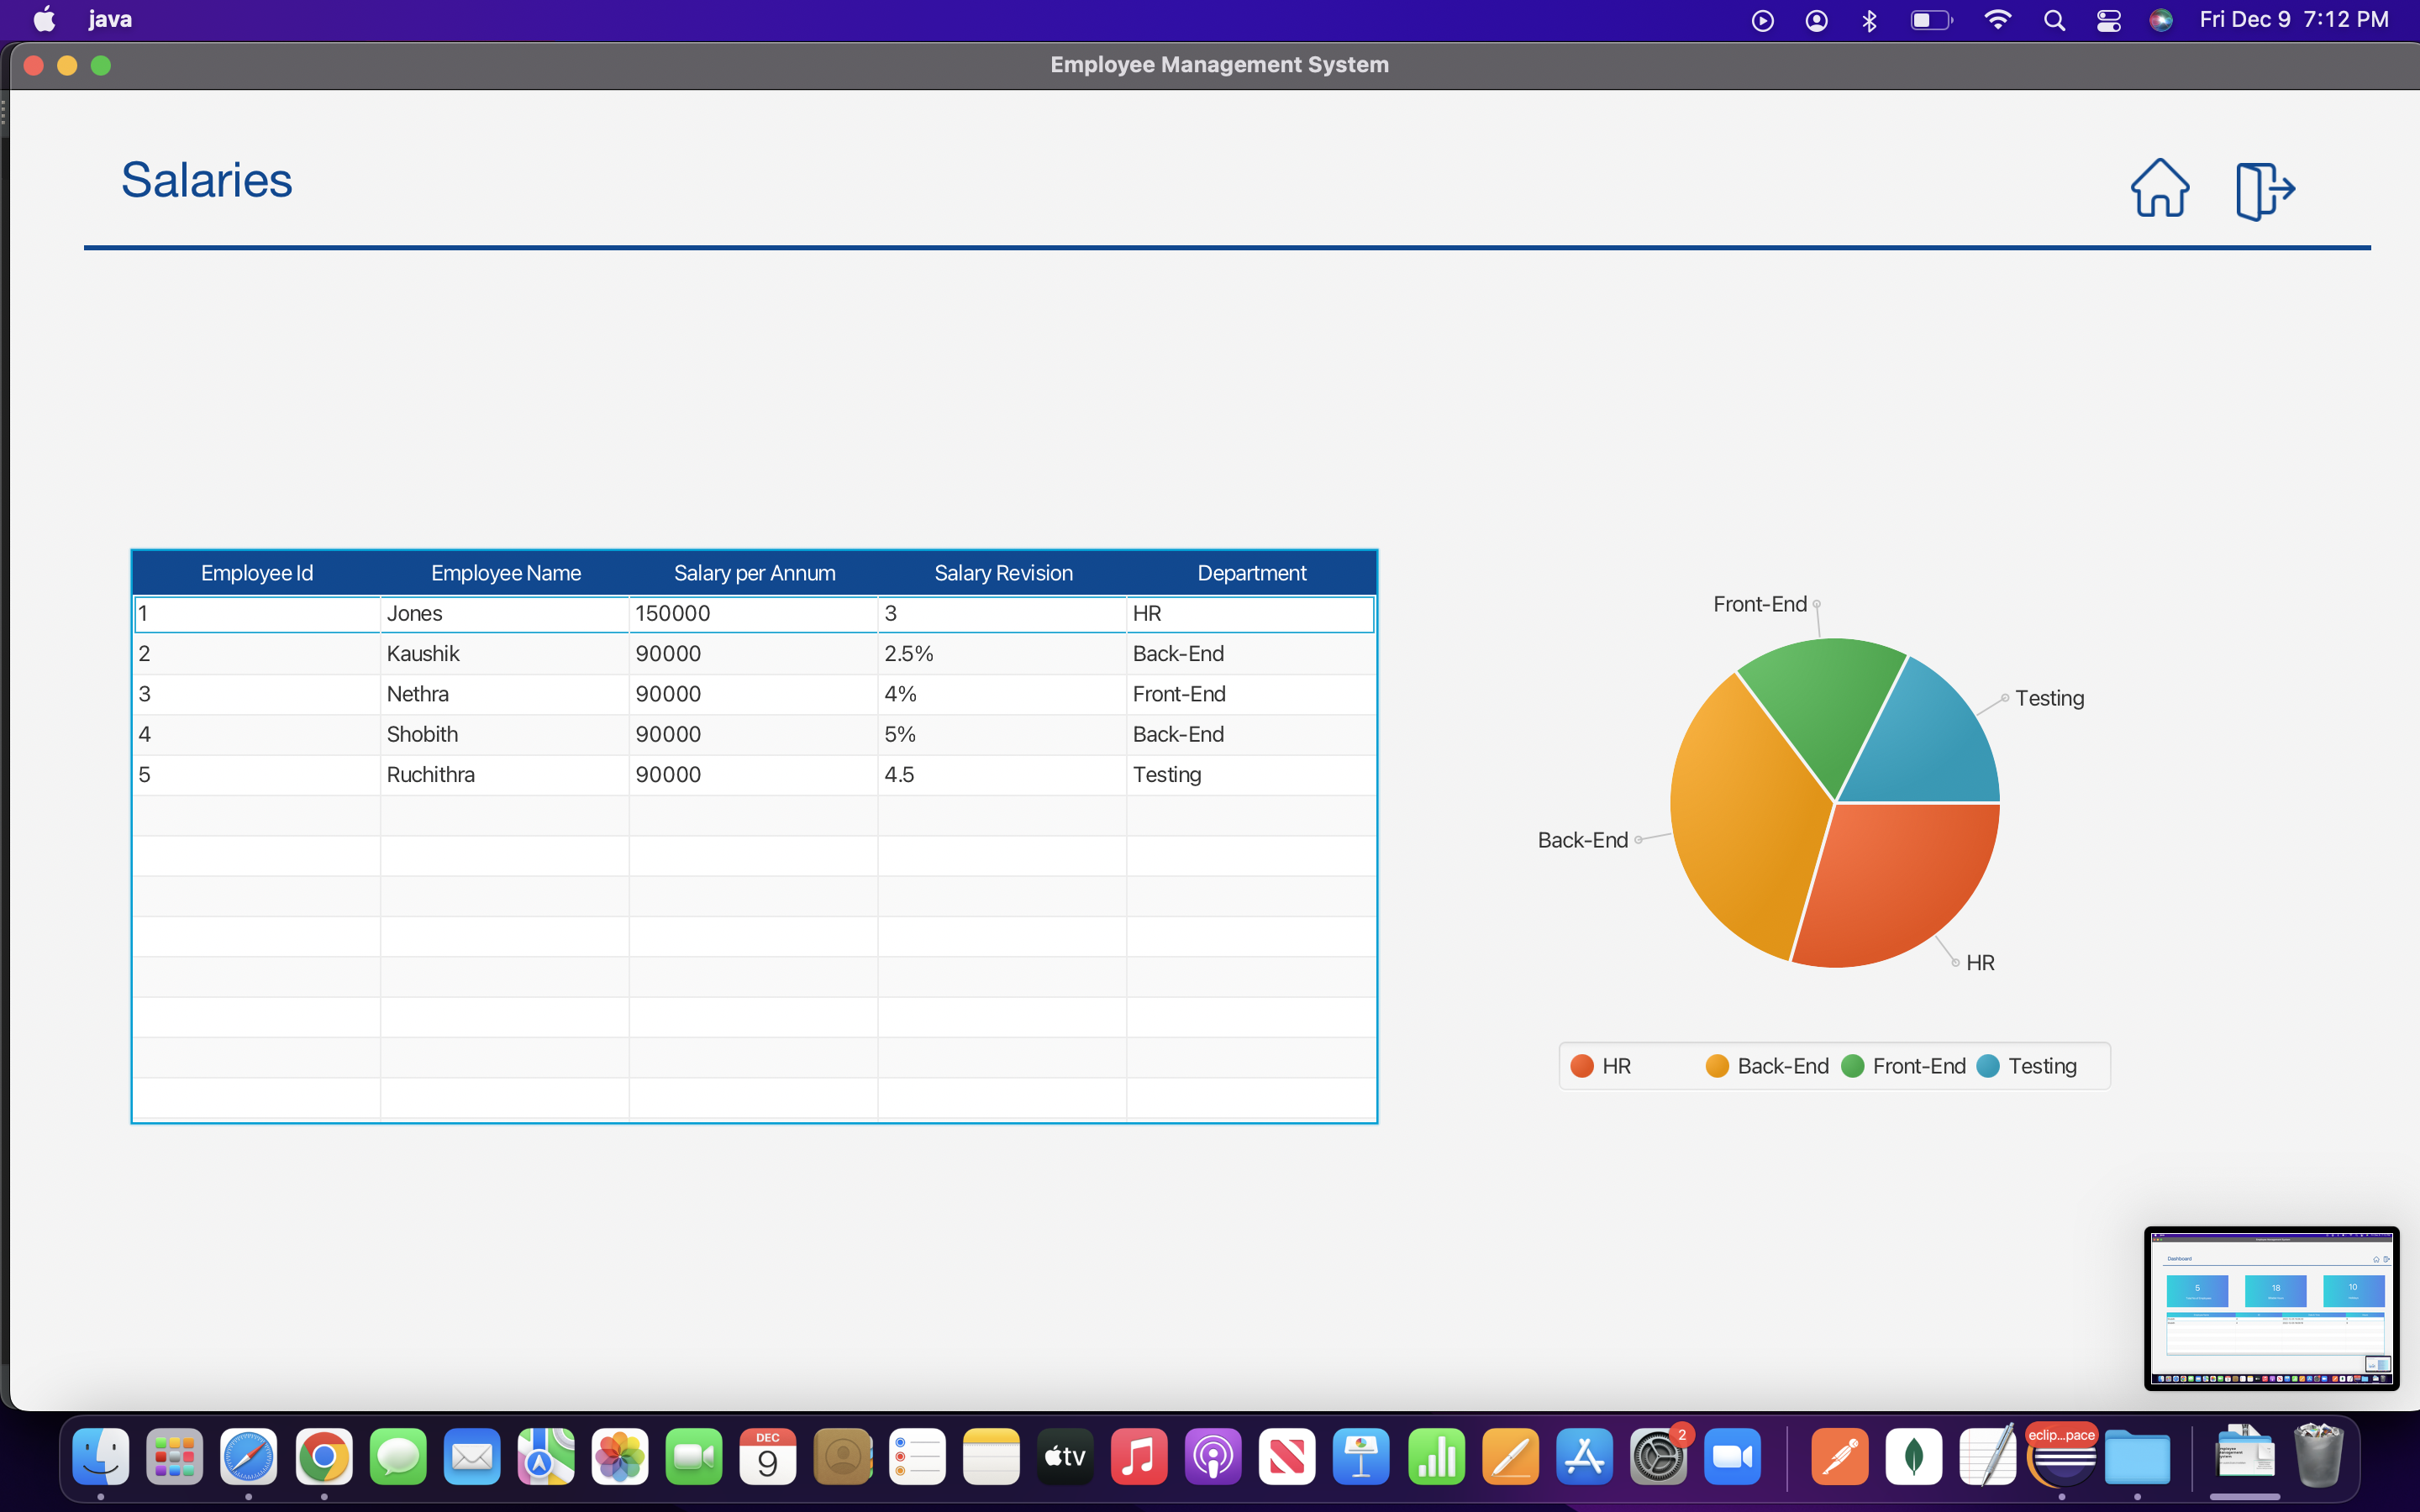Launch Zoom from the dock
This screenshot has height=1512, width=2420.
coord(1732,1457)
